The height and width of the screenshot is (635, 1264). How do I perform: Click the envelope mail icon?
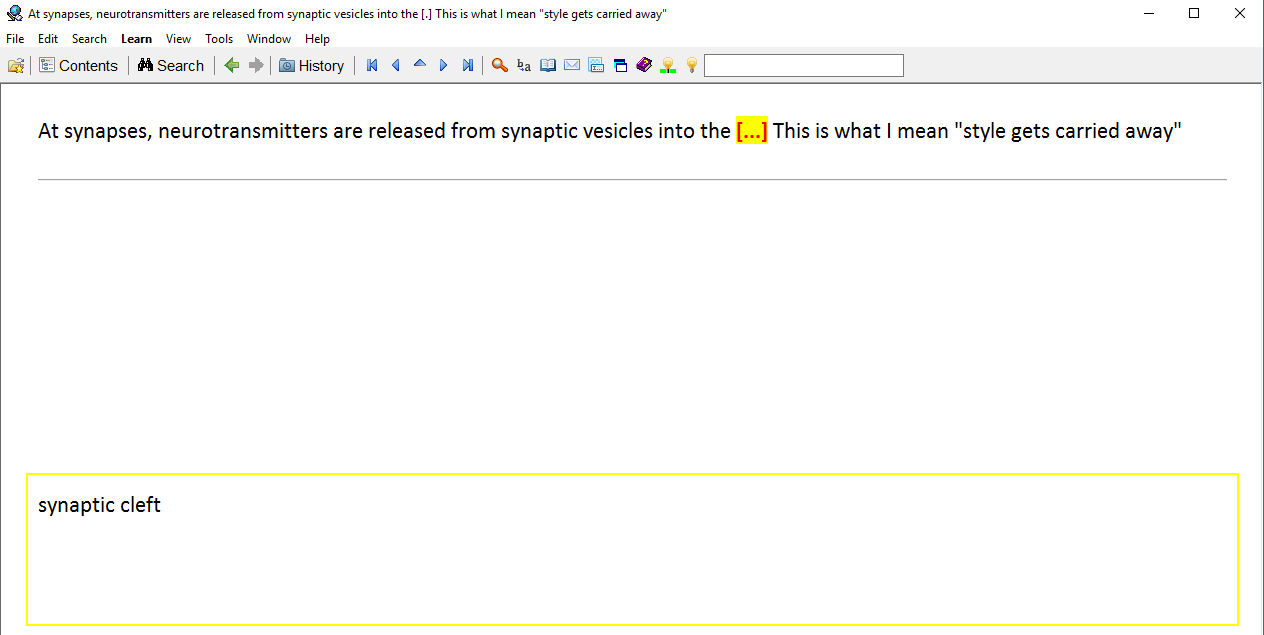click(572, 66)
